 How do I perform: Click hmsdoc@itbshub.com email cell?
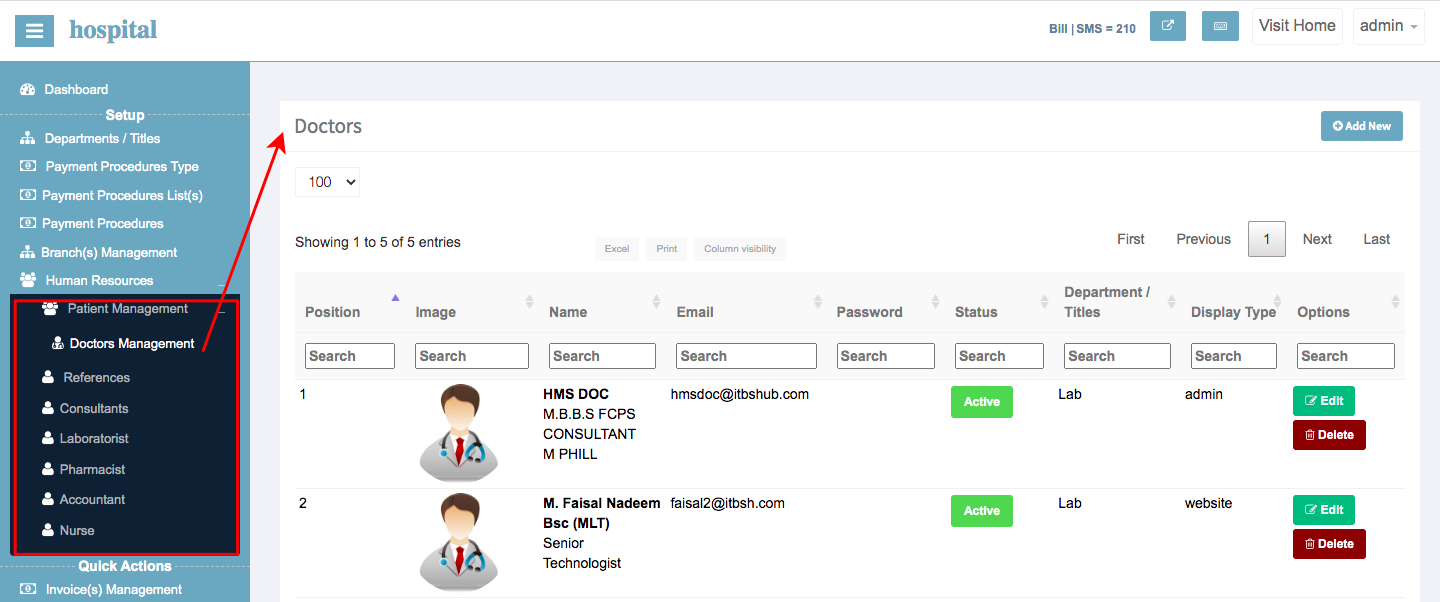click(x=740, y=394)
